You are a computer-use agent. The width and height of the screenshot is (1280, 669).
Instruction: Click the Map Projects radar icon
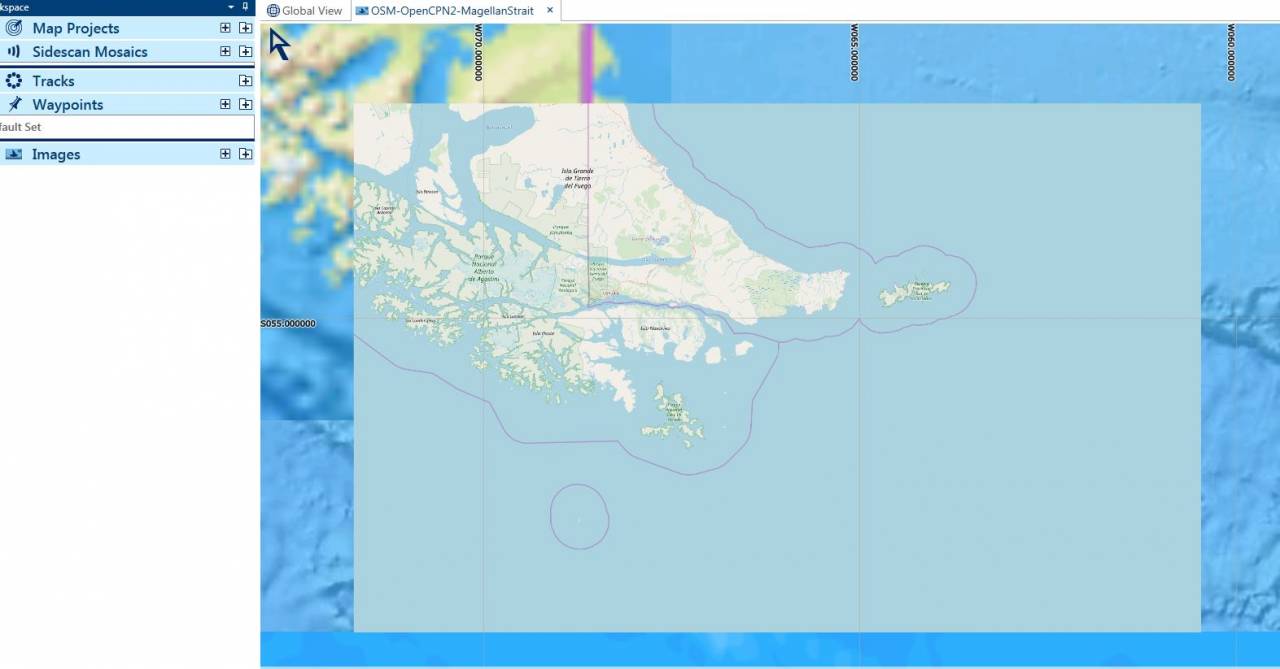coord(14,28)
